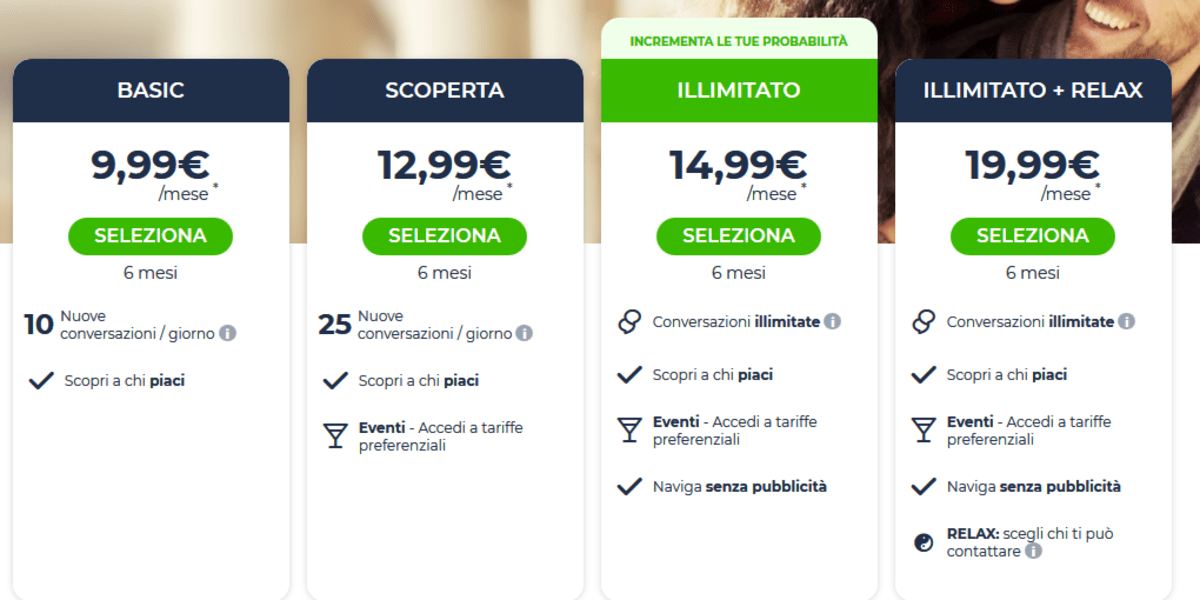This screenshot has width=1200, height=600.
Task: Click the ILLIMITATO plan header
Action: coord(739,90)
